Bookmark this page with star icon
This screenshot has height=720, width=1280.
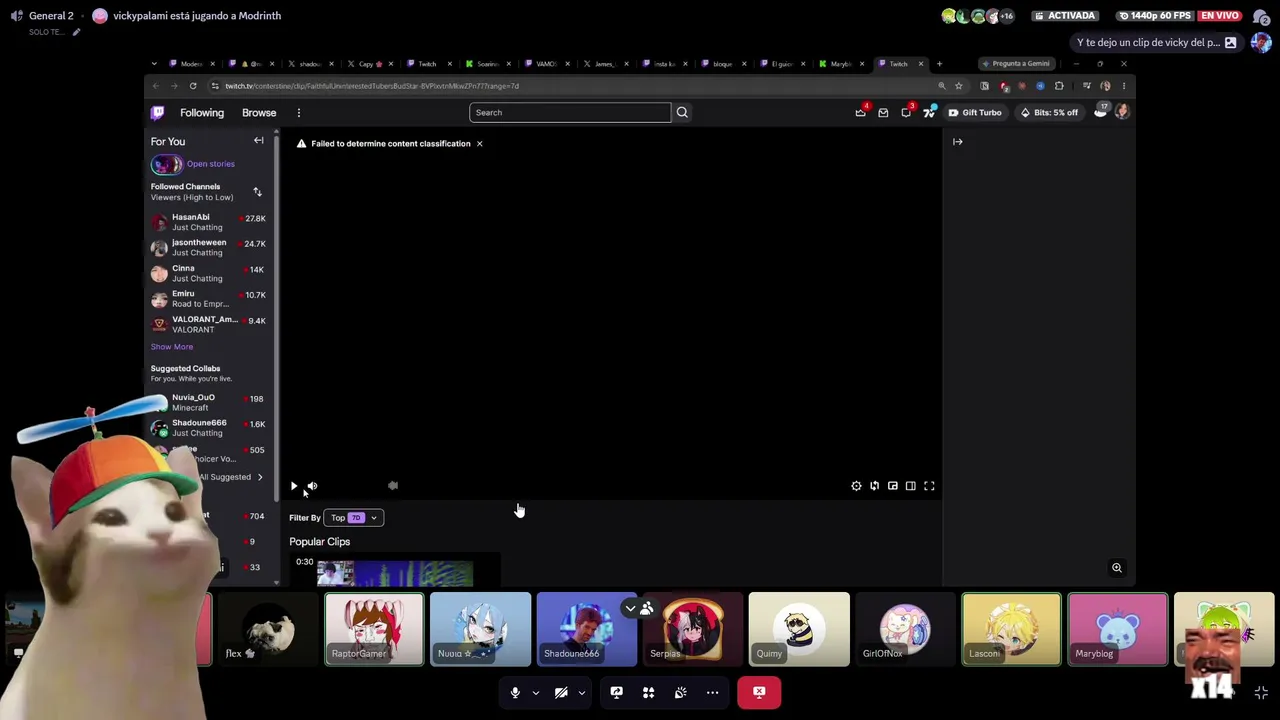click(958, 86)
